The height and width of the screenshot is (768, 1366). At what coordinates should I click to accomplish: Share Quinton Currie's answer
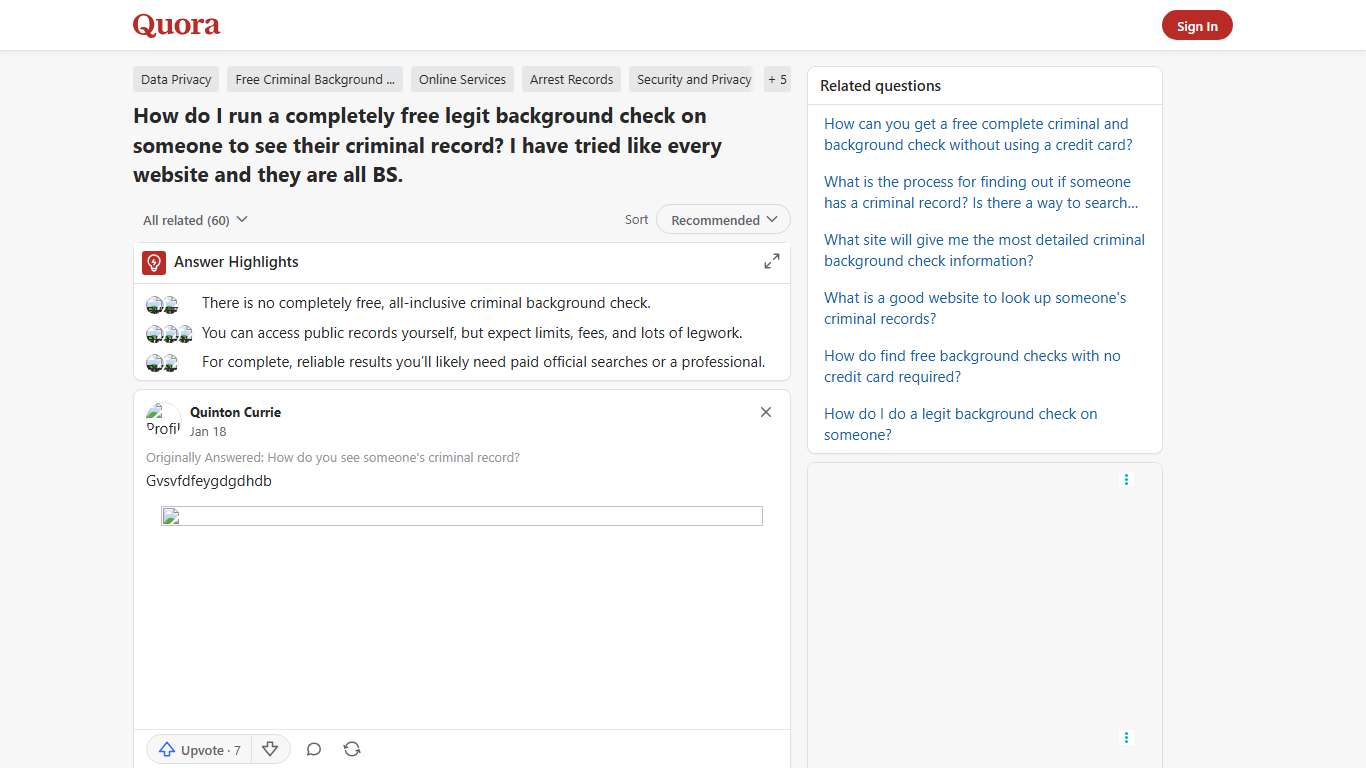[352, 748]
